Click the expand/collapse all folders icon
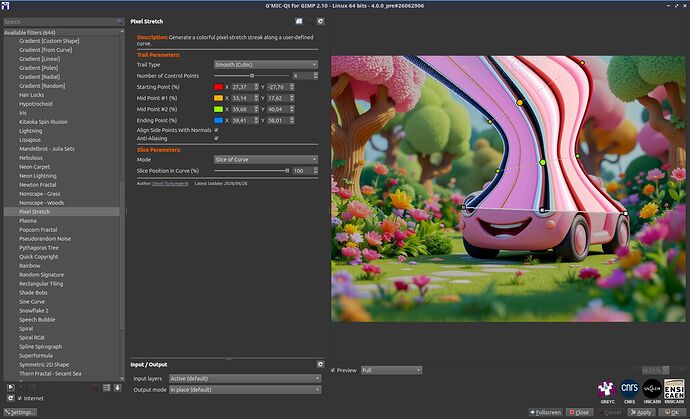Screen dimensions: 690x419 pos(106,388)
